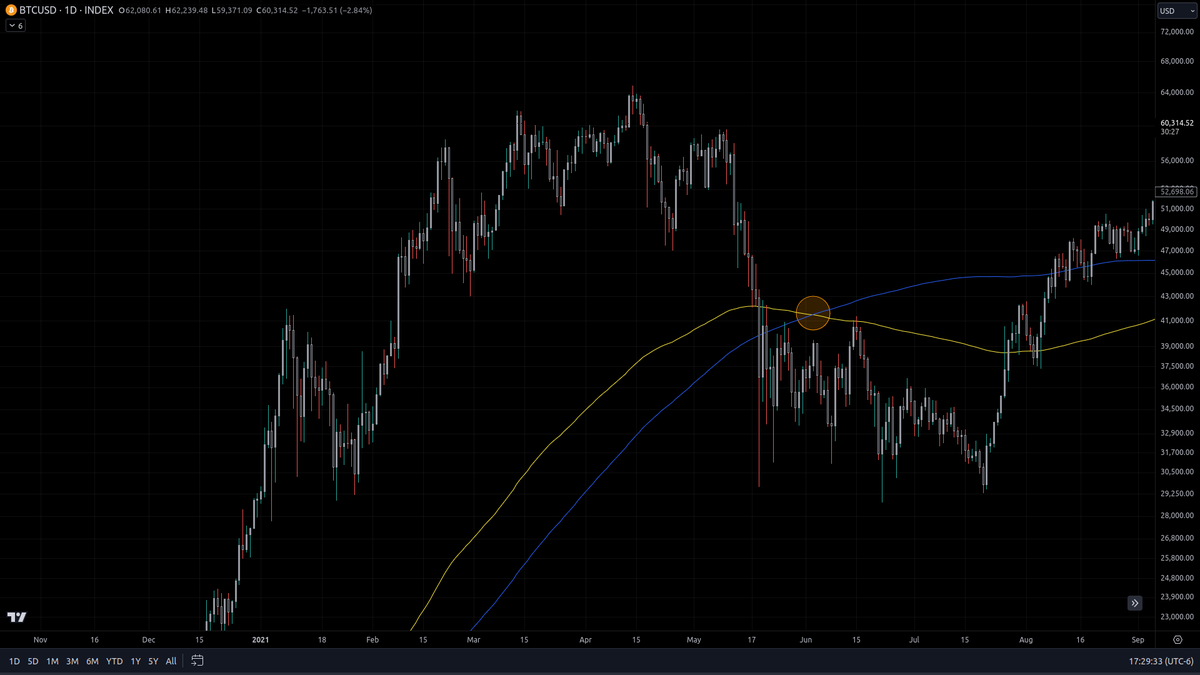Image resolution: width=1200 pixels, height=675 pixels.
Task: Click the 72,000.00 price scale label
Action: tap(1176, 32)
